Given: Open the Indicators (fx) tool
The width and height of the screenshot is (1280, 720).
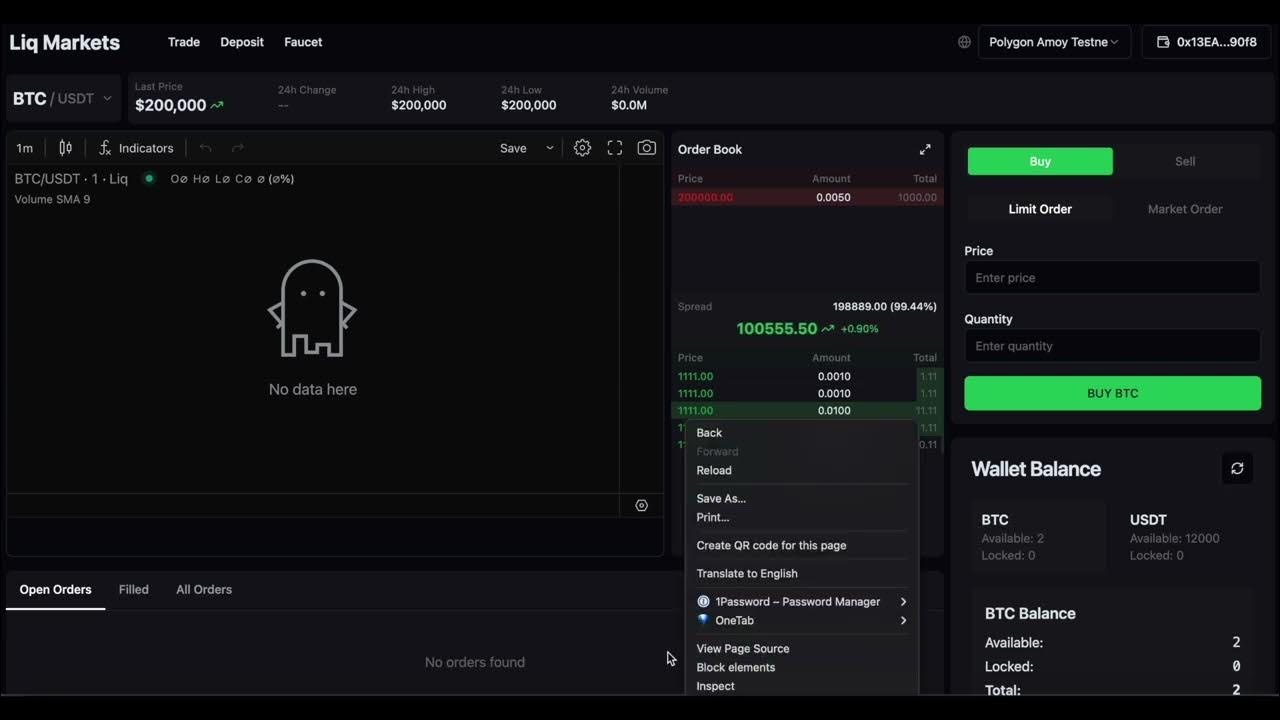Looking at the screenshot, I should point(136,147).
